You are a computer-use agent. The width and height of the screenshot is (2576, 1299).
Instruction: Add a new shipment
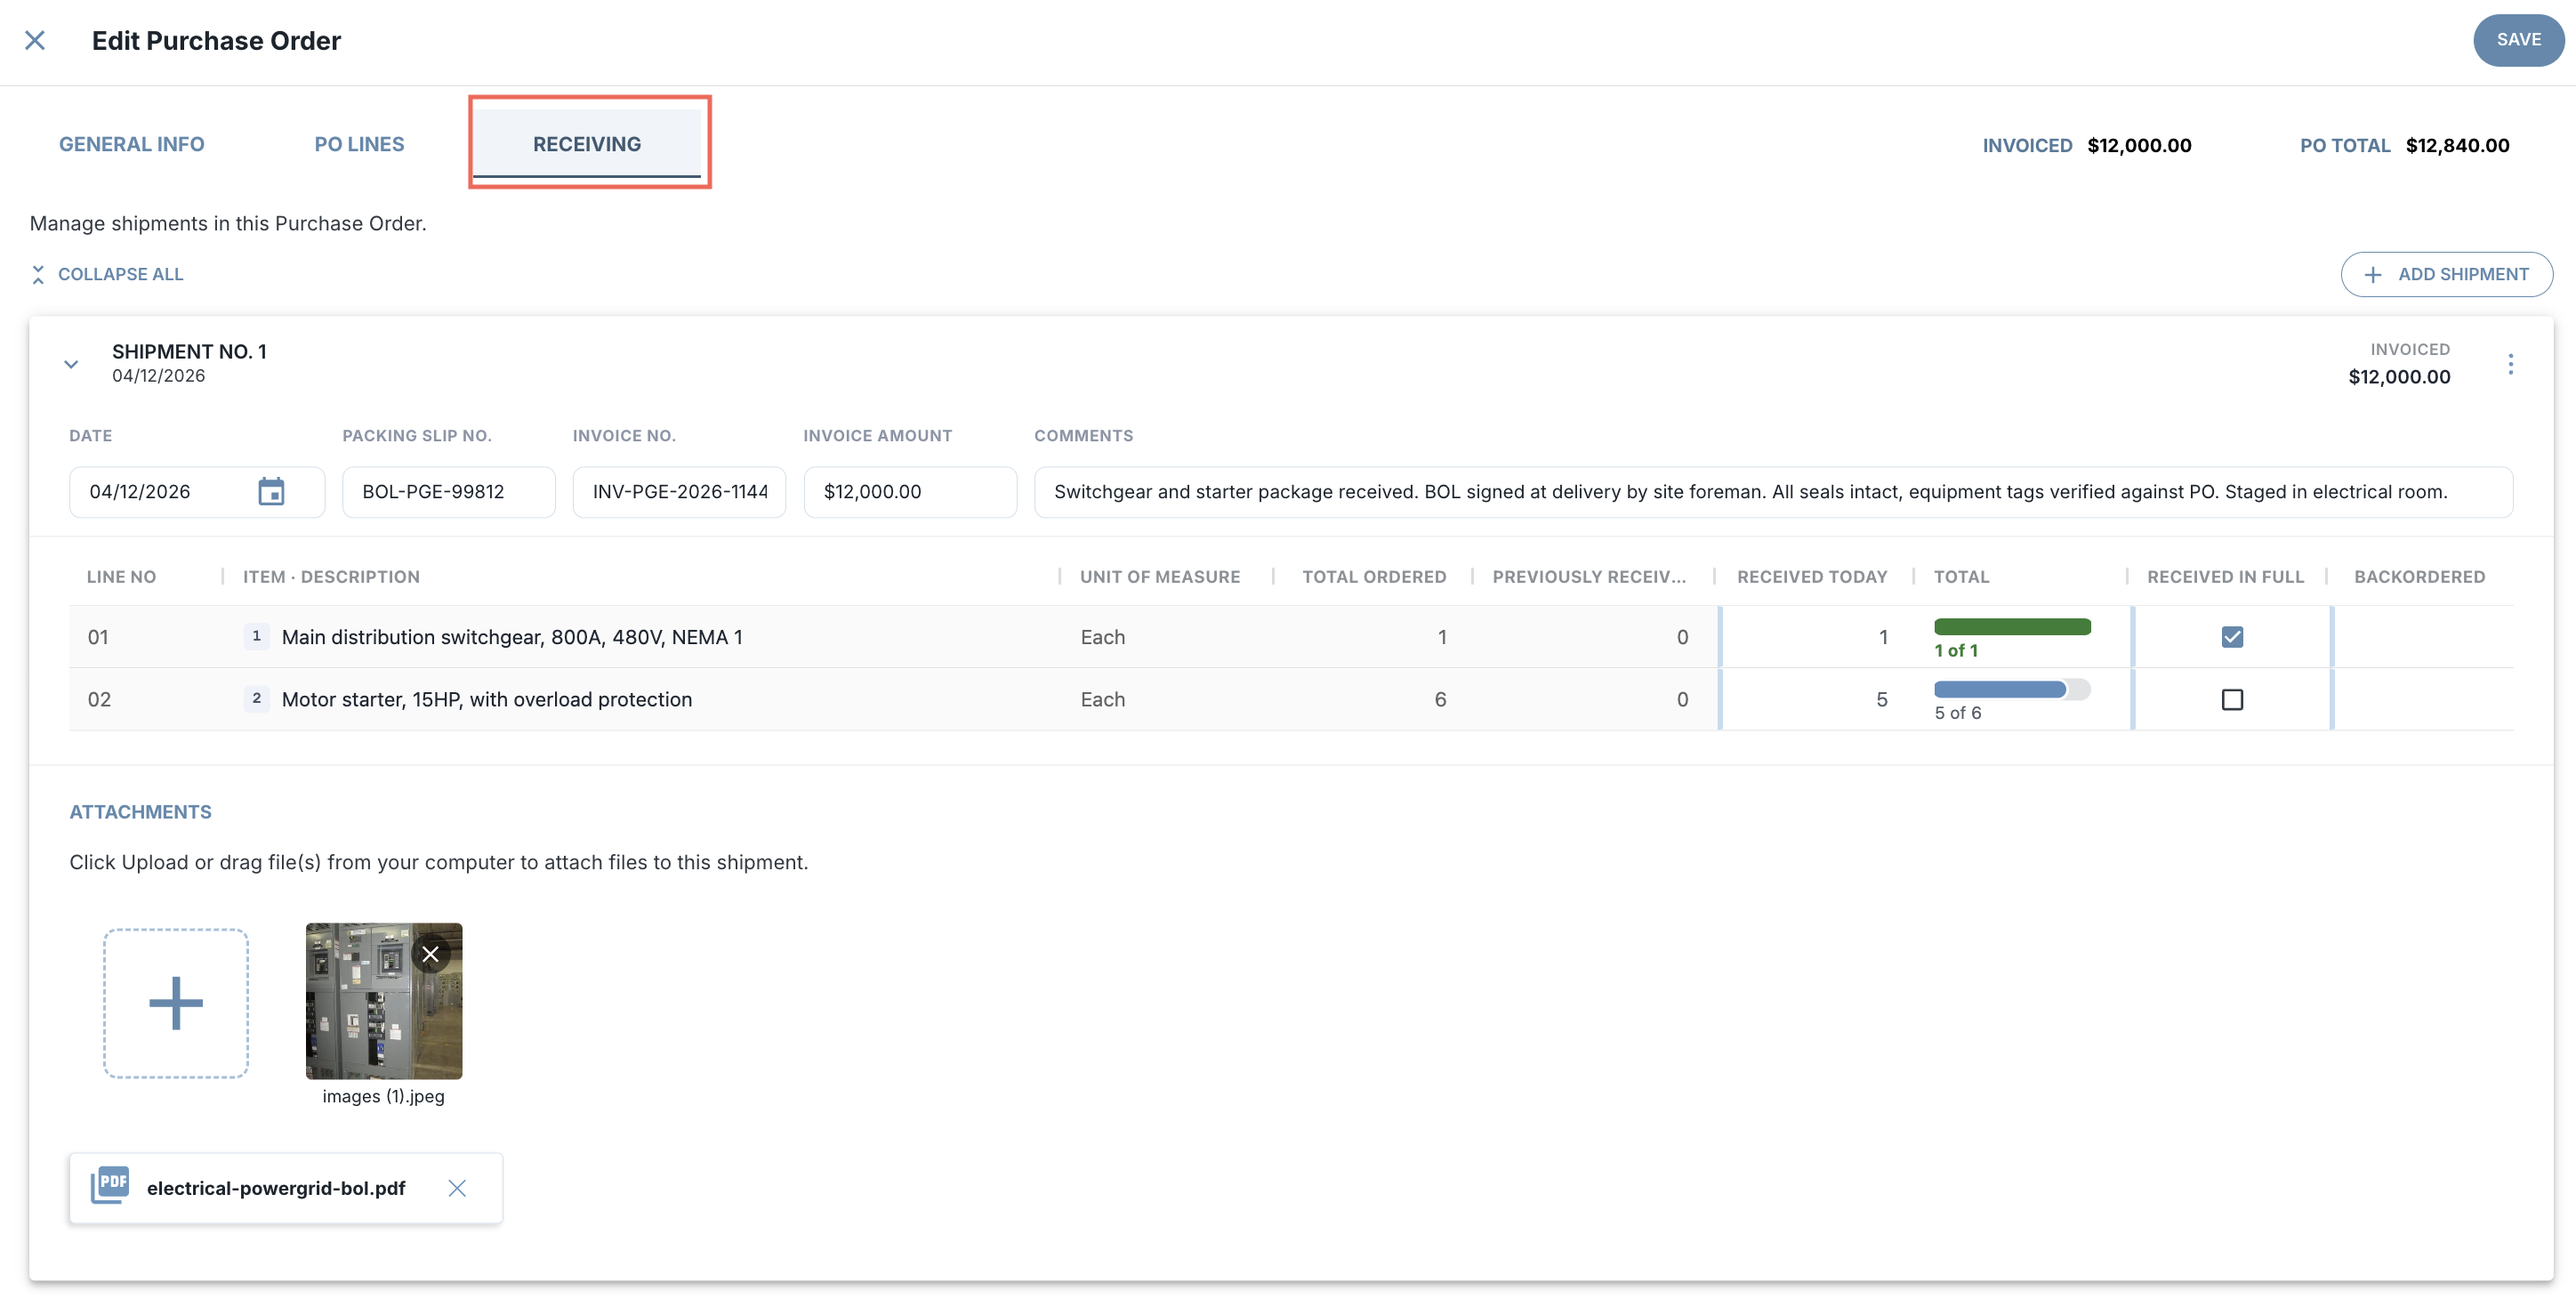click(2446, 274)
